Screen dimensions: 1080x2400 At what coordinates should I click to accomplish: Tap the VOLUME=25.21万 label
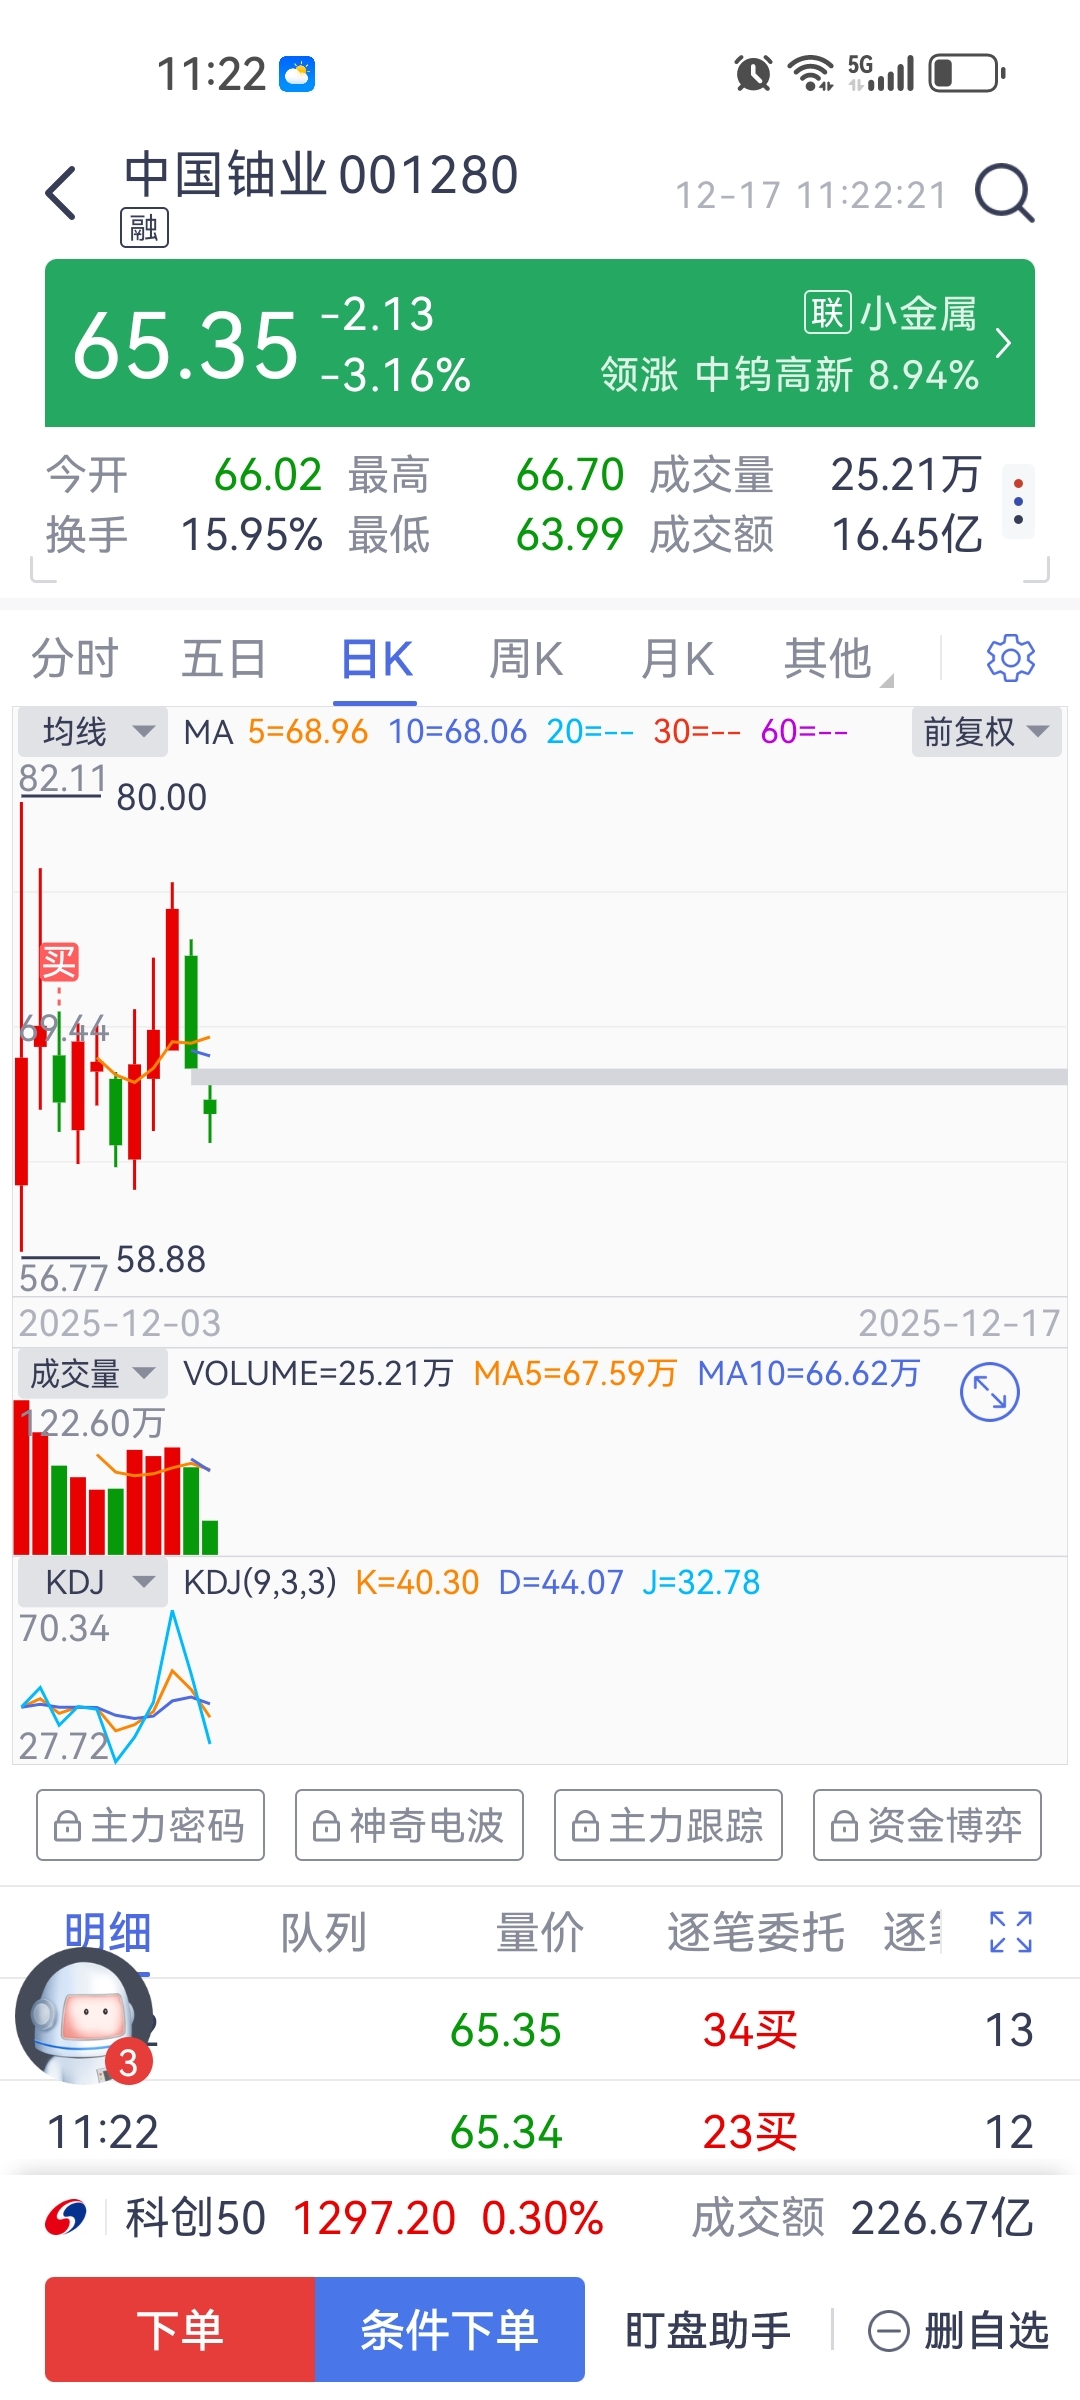[x=318, y=1374]
